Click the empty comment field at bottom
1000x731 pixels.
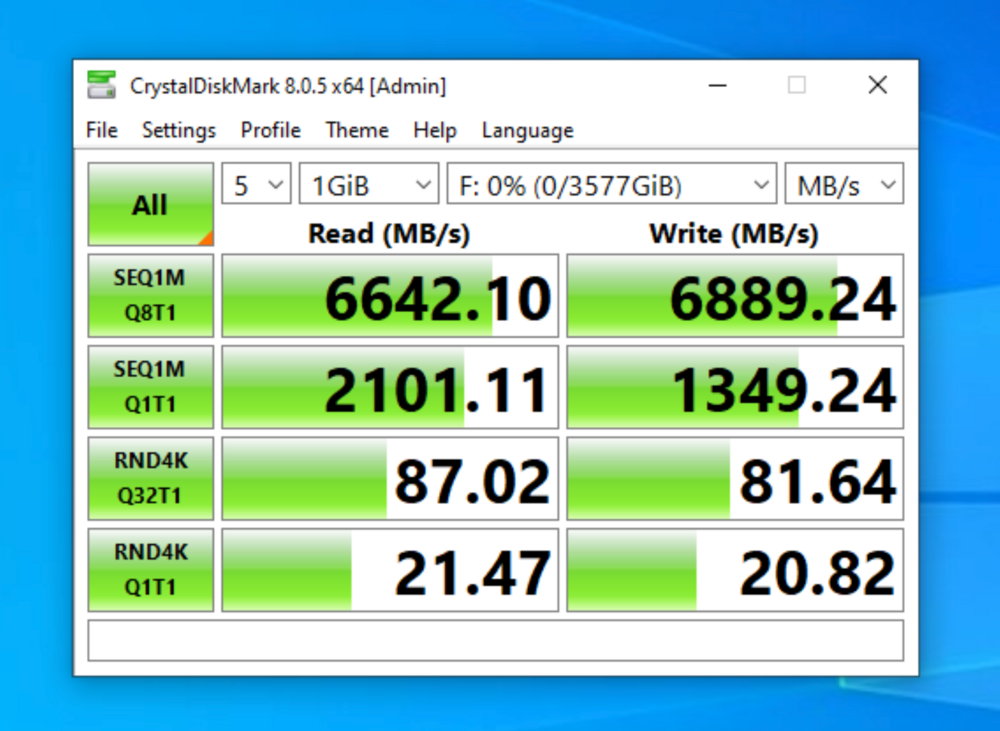tap(496, 640)
